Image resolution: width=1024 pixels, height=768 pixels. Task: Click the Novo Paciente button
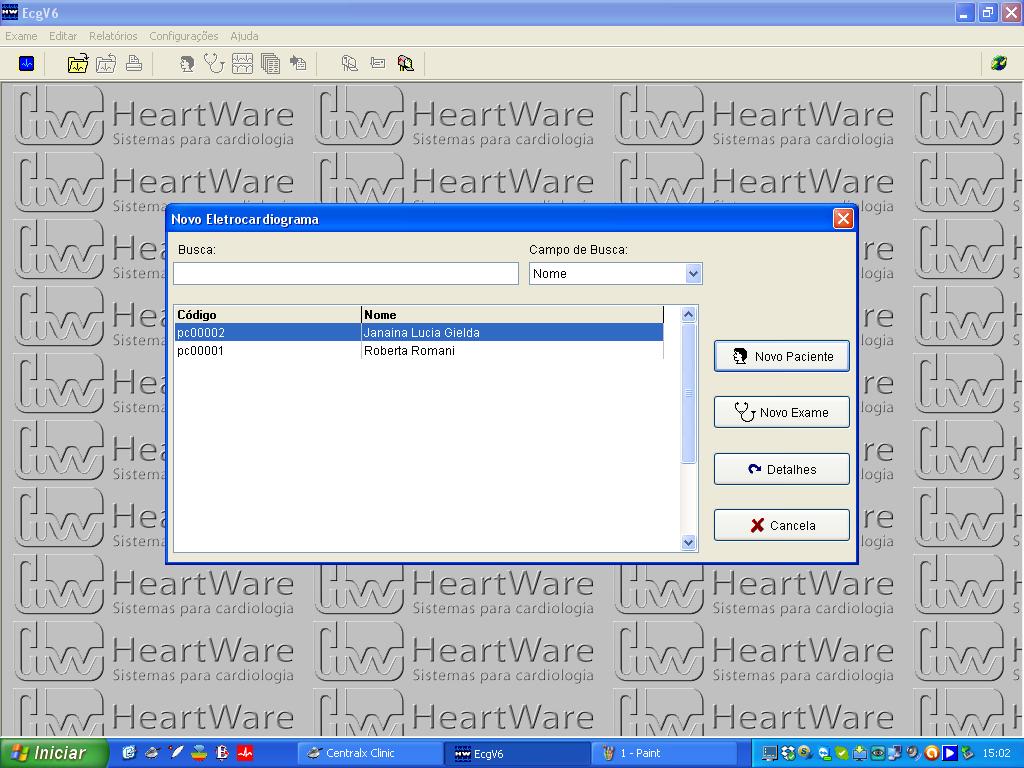(782, 357)
